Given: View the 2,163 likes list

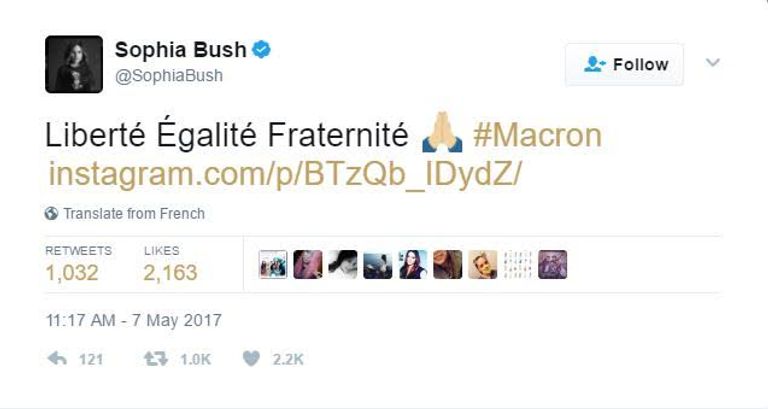Looking at the screenshot, I should click(x=170, y=272).
